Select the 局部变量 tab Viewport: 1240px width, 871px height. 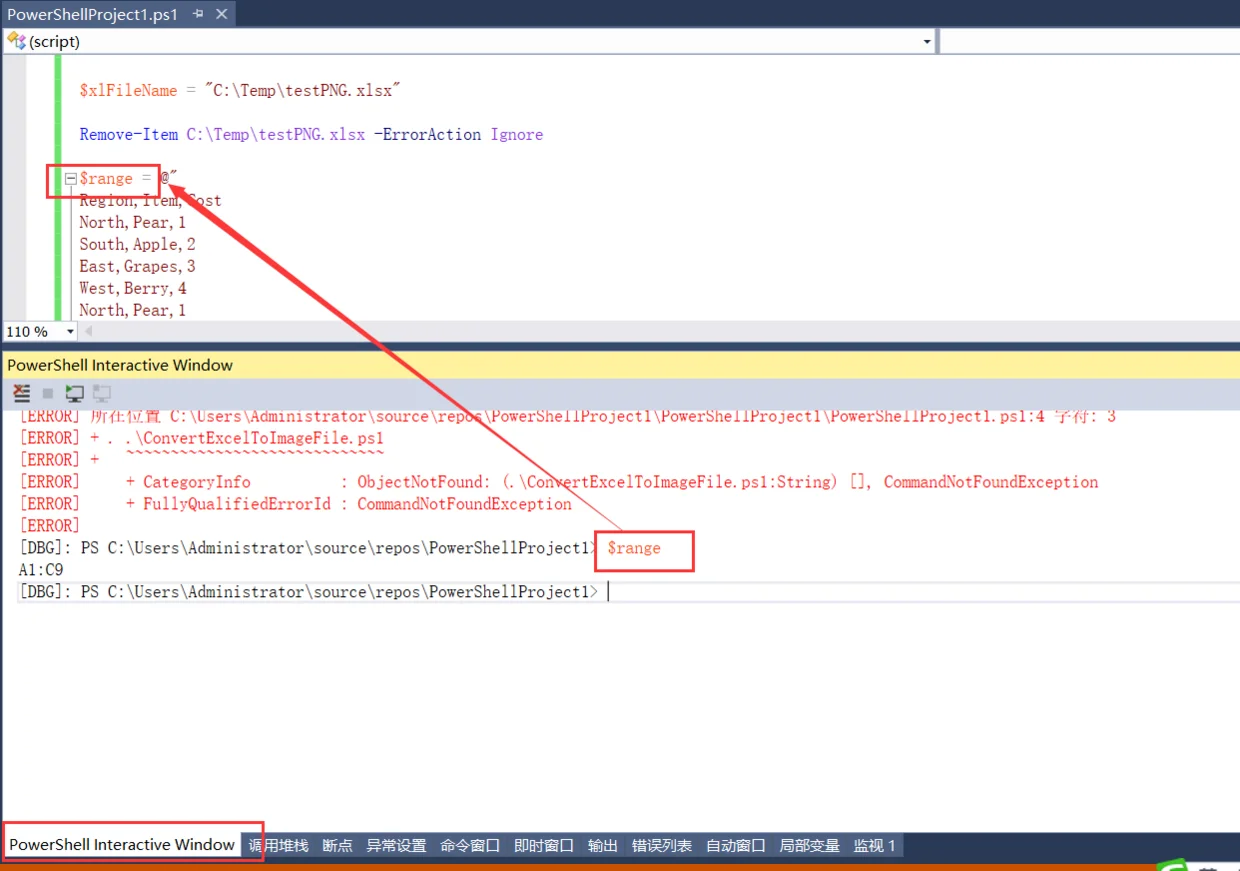[810, 846]
